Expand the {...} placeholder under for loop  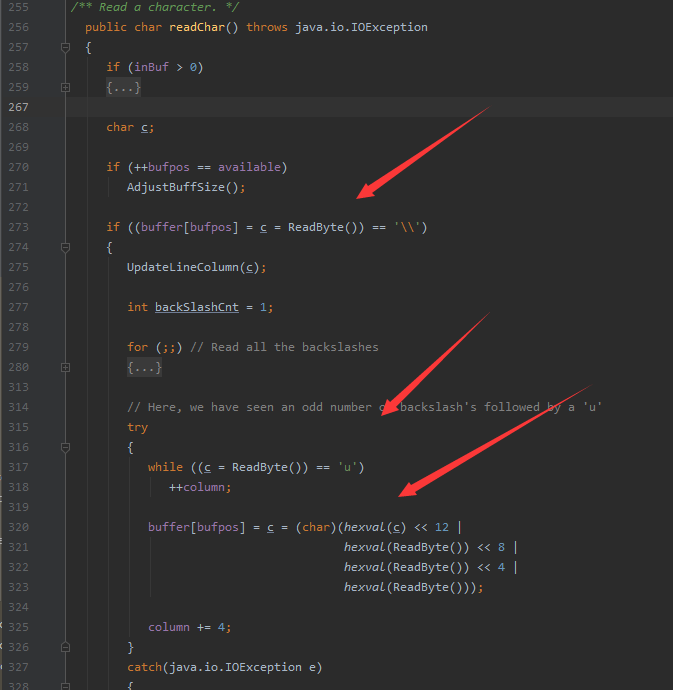pos(144,367)
